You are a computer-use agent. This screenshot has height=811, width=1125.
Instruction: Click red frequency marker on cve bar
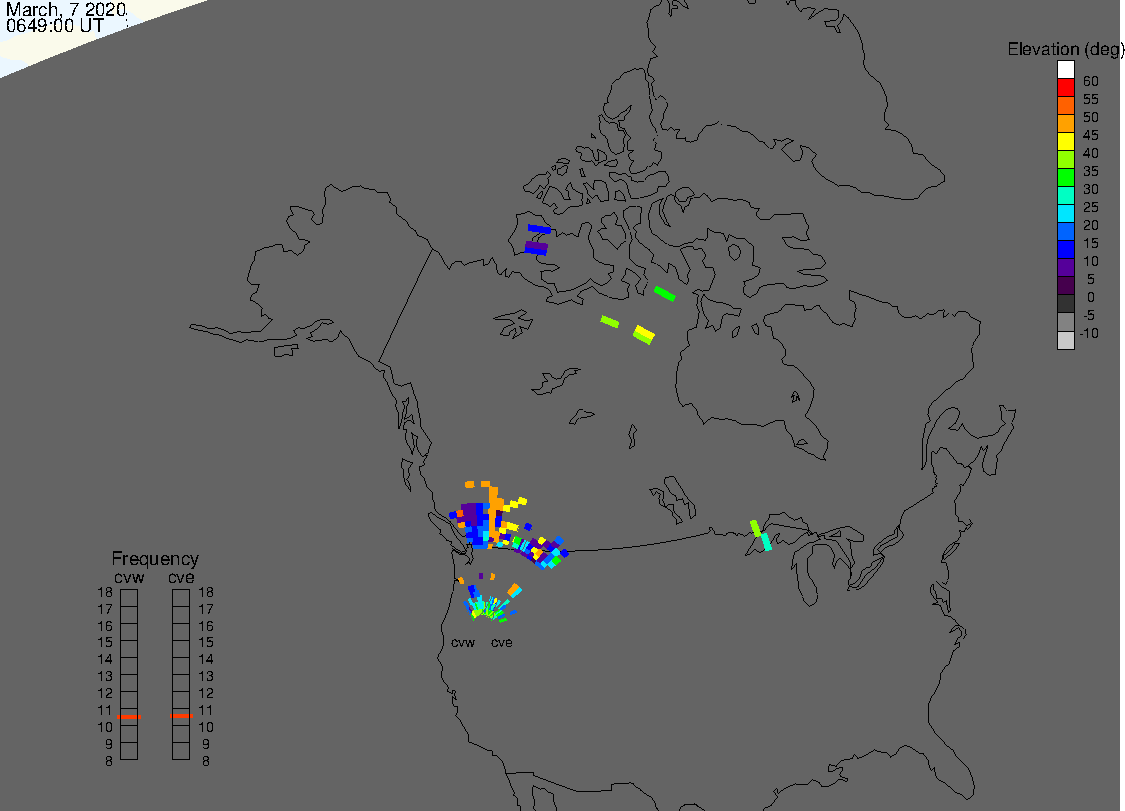182,716
